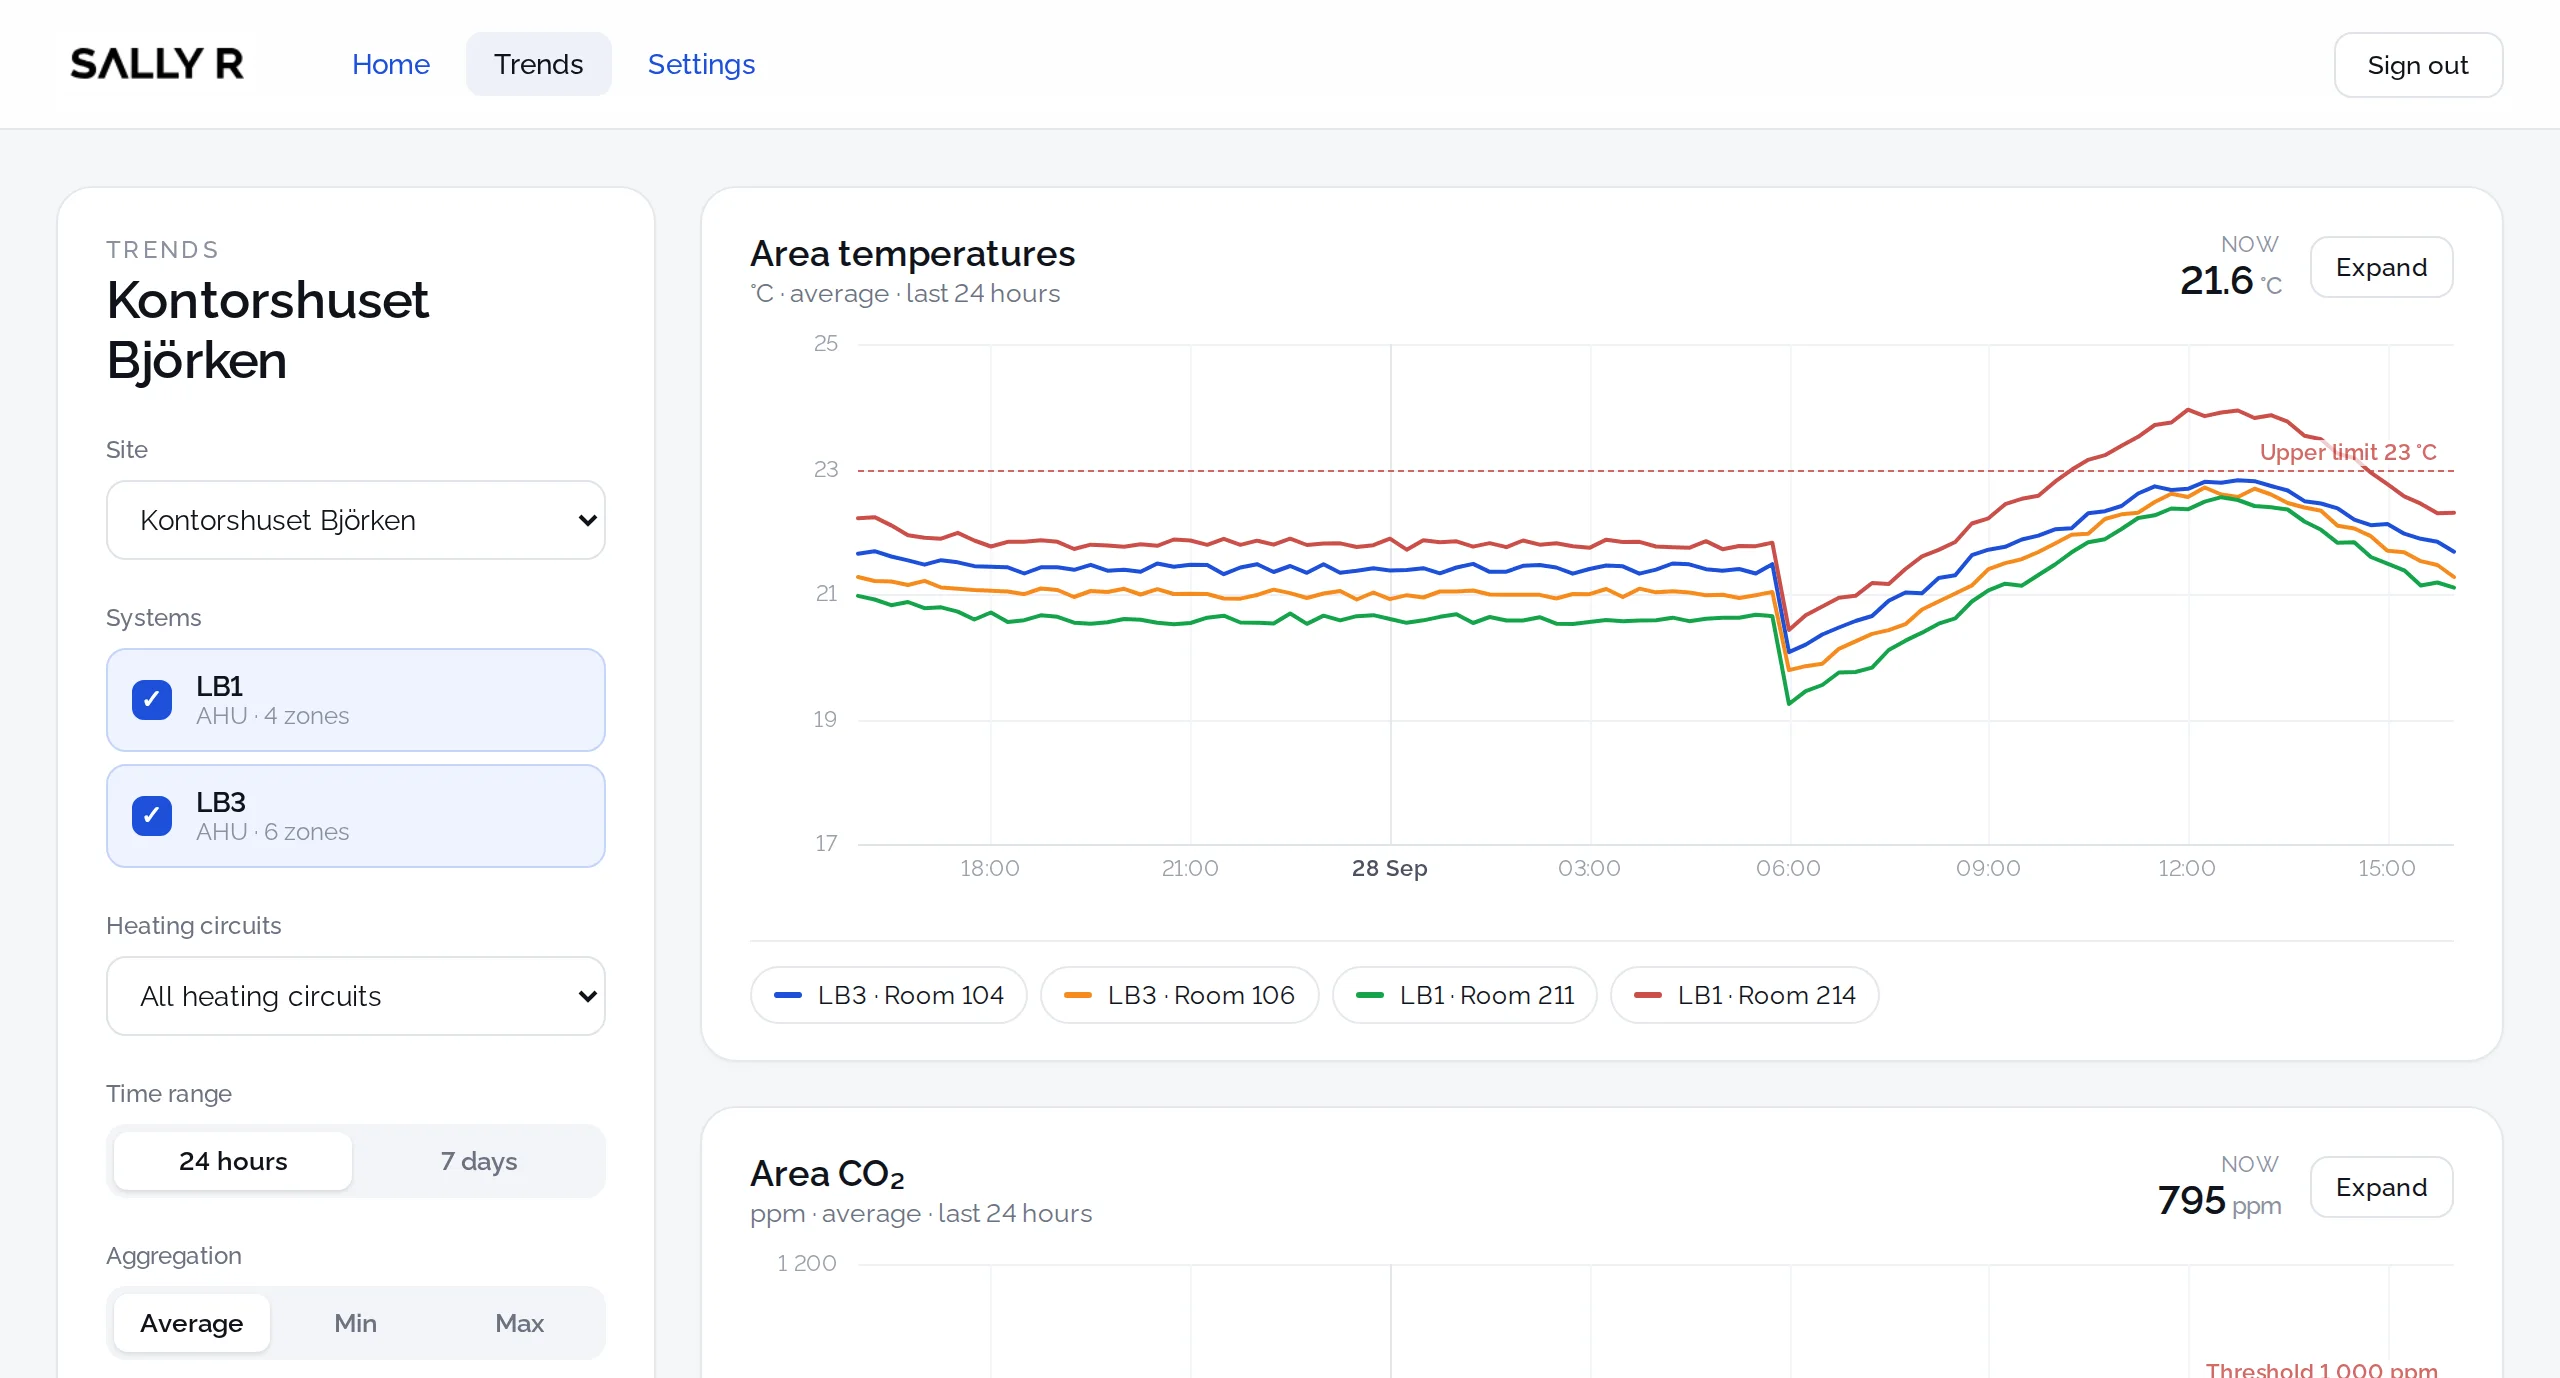Click the Area CO₂ chart title
The height and width of the screenshot is (1378, 2560).
(827, 1174)
